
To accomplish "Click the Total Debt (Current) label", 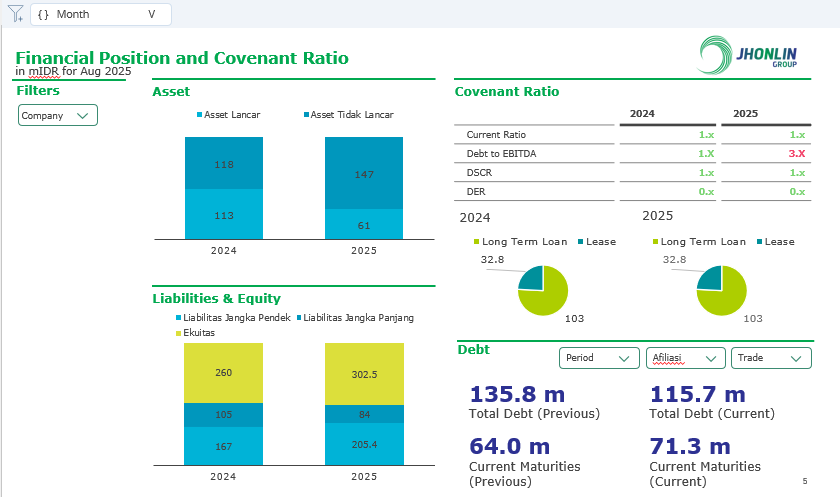I will [x=712, y=414].
